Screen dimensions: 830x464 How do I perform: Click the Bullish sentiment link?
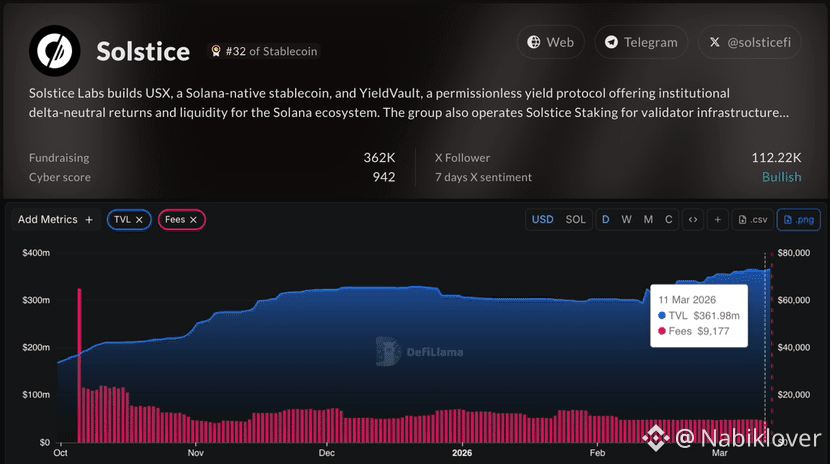tap(781, 177)
